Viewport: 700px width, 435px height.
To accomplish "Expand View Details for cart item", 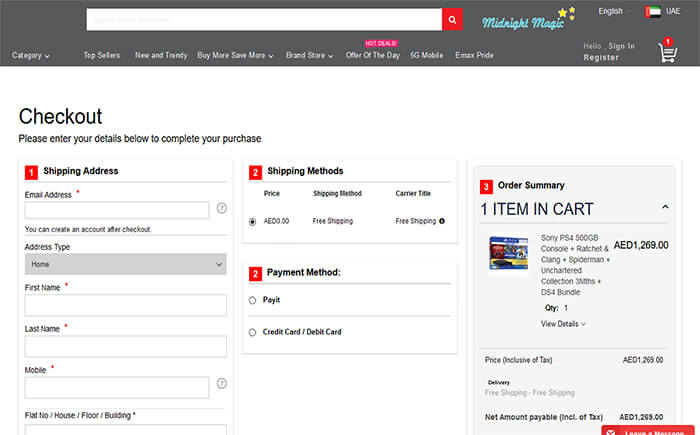I will [x=563, y=324].
